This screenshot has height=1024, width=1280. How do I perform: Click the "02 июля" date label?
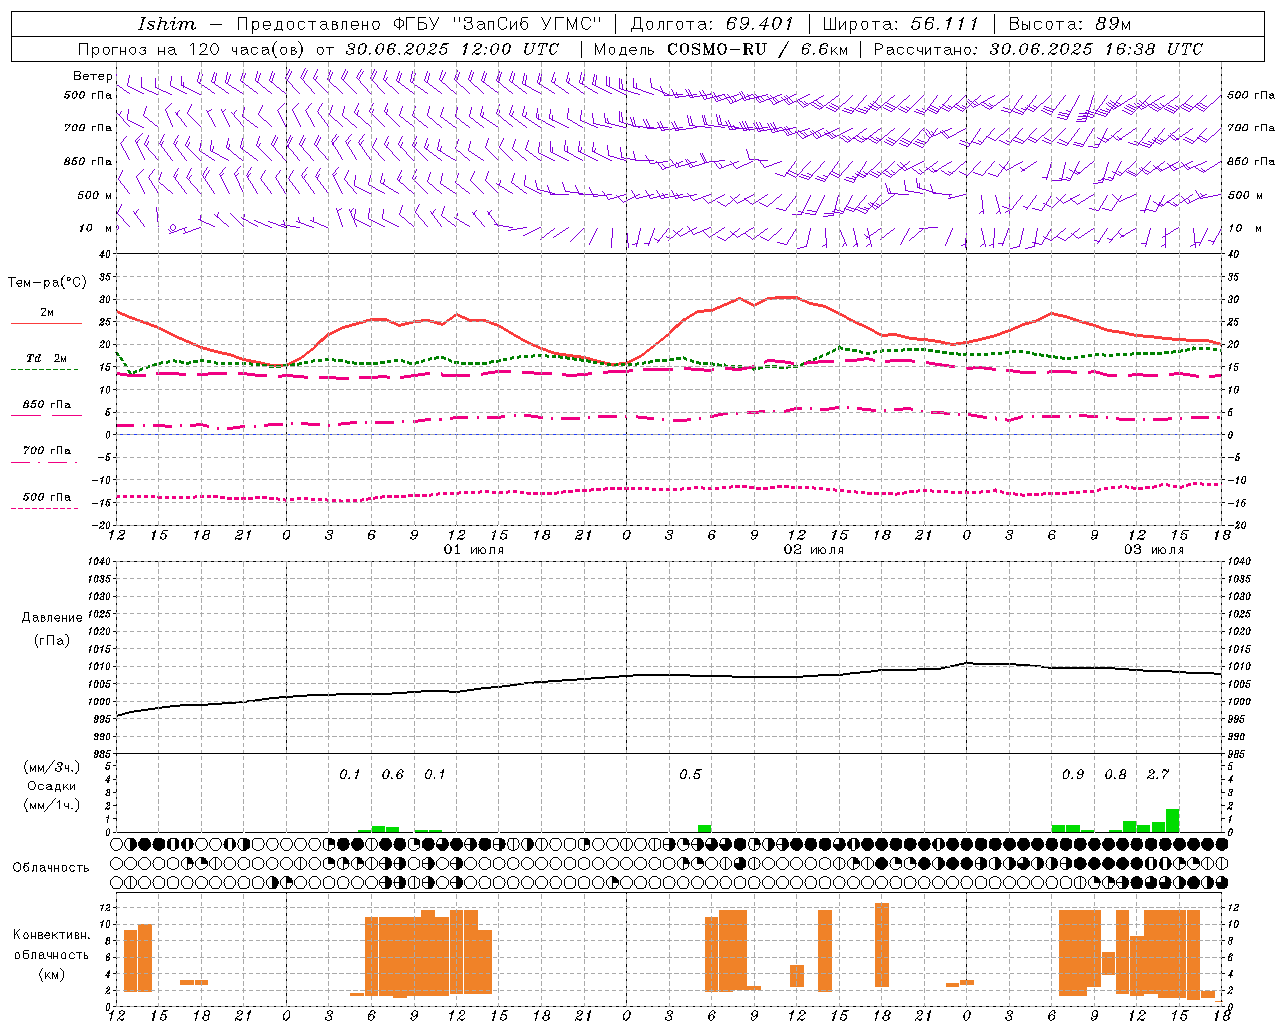tap(813, 550)
